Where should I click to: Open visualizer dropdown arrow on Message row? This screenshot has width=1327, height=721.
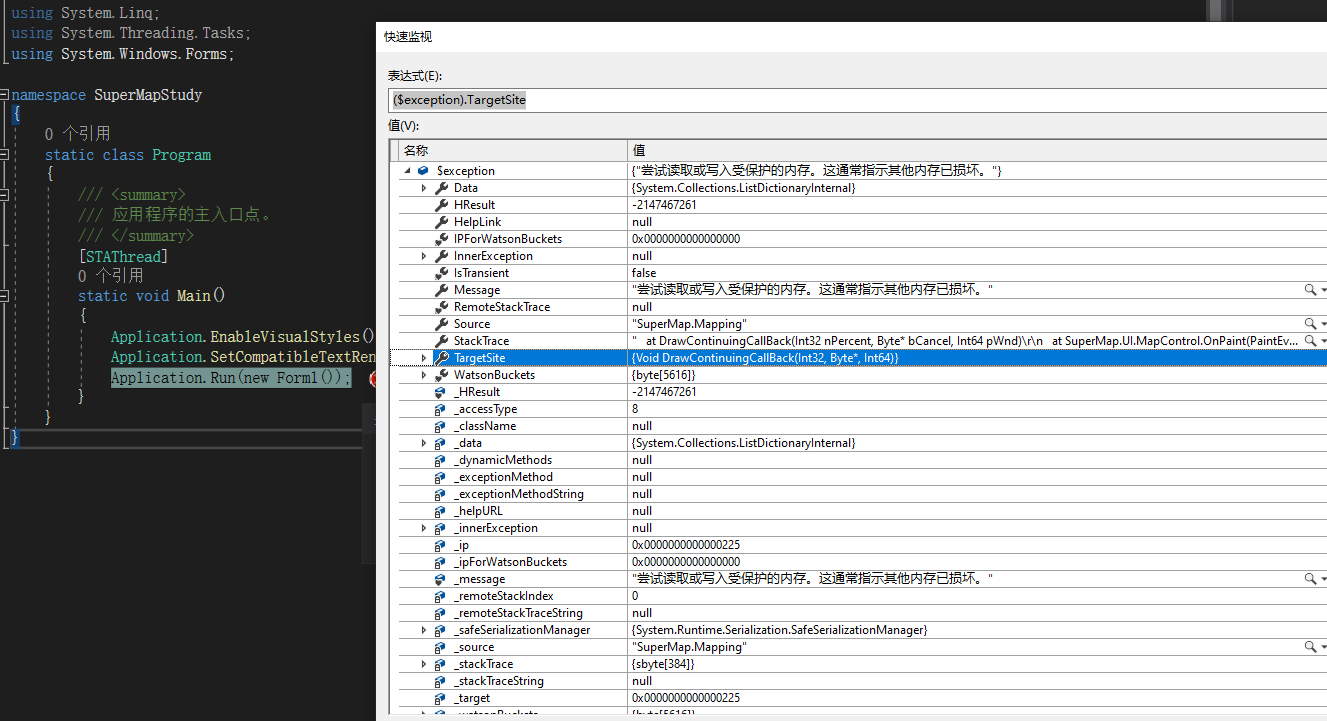(x=1323, y=290)
